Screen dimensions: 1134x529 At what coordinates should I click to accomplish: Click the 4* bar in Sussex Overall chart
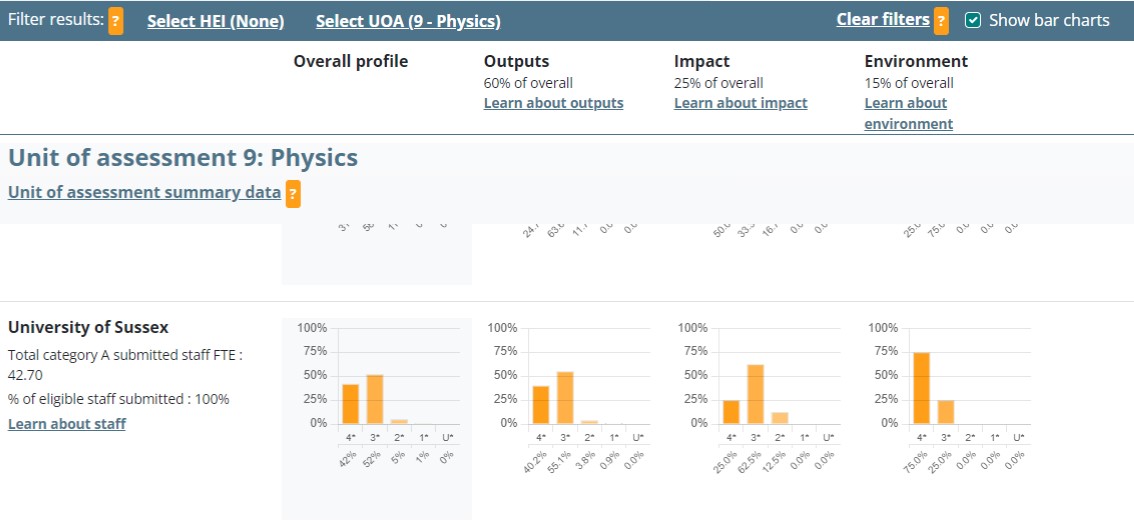click(x=351, y=403)
